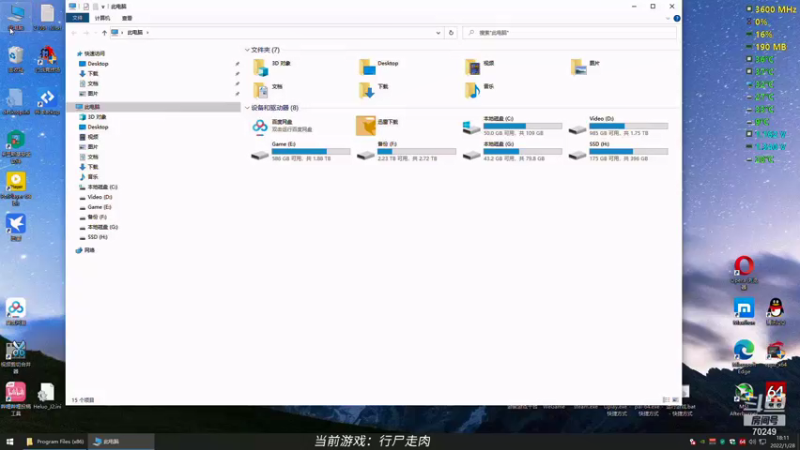
Task: Select 音乐 in the navigation pane
Action: [x=92, y=177]
